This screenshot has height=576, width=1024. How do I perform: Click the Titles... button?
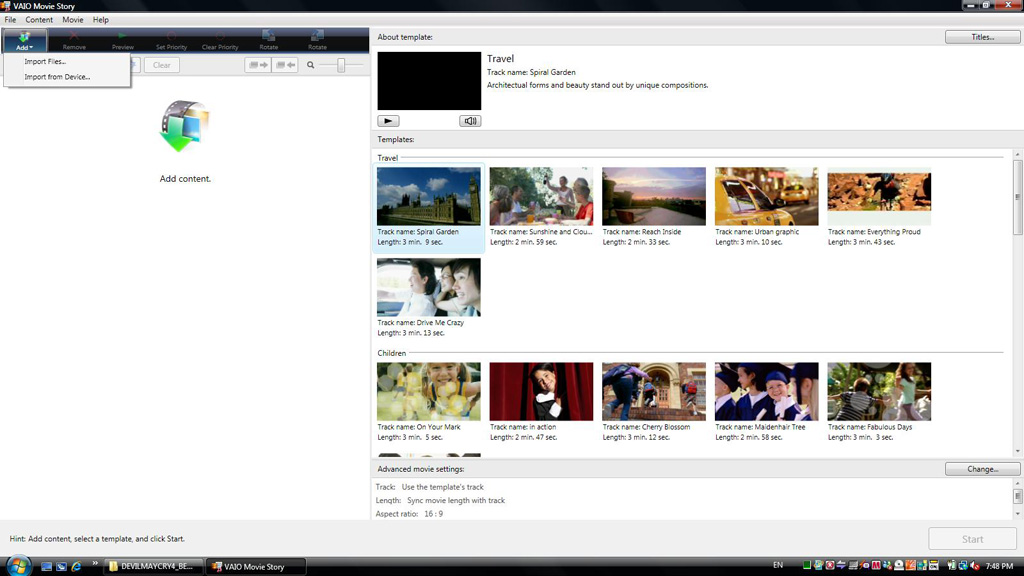[x=982, y=37]
